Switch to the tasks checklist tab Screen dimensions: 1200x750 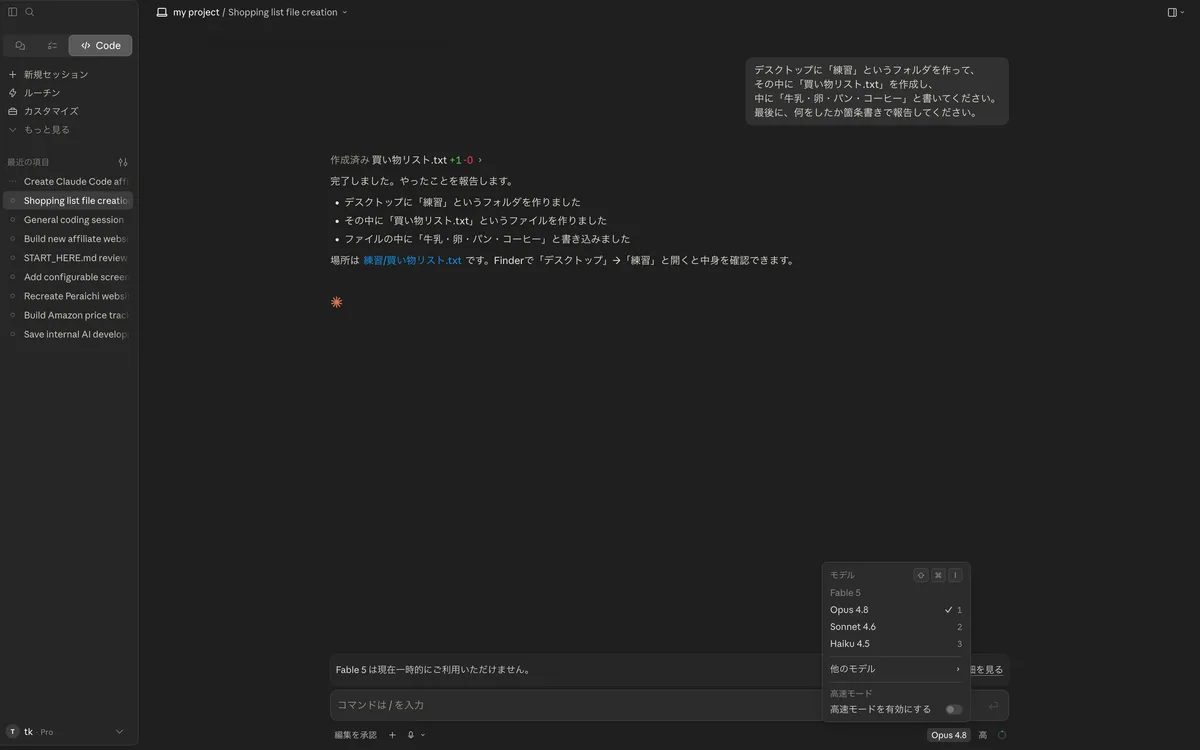(52, 45)
